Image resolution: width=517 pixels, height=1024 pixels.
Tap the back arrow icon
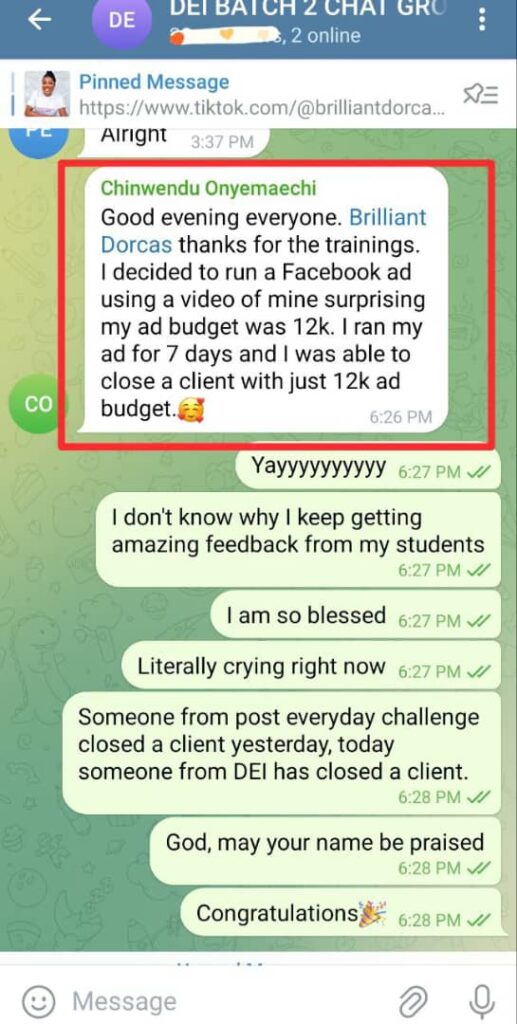coord(40,20)
